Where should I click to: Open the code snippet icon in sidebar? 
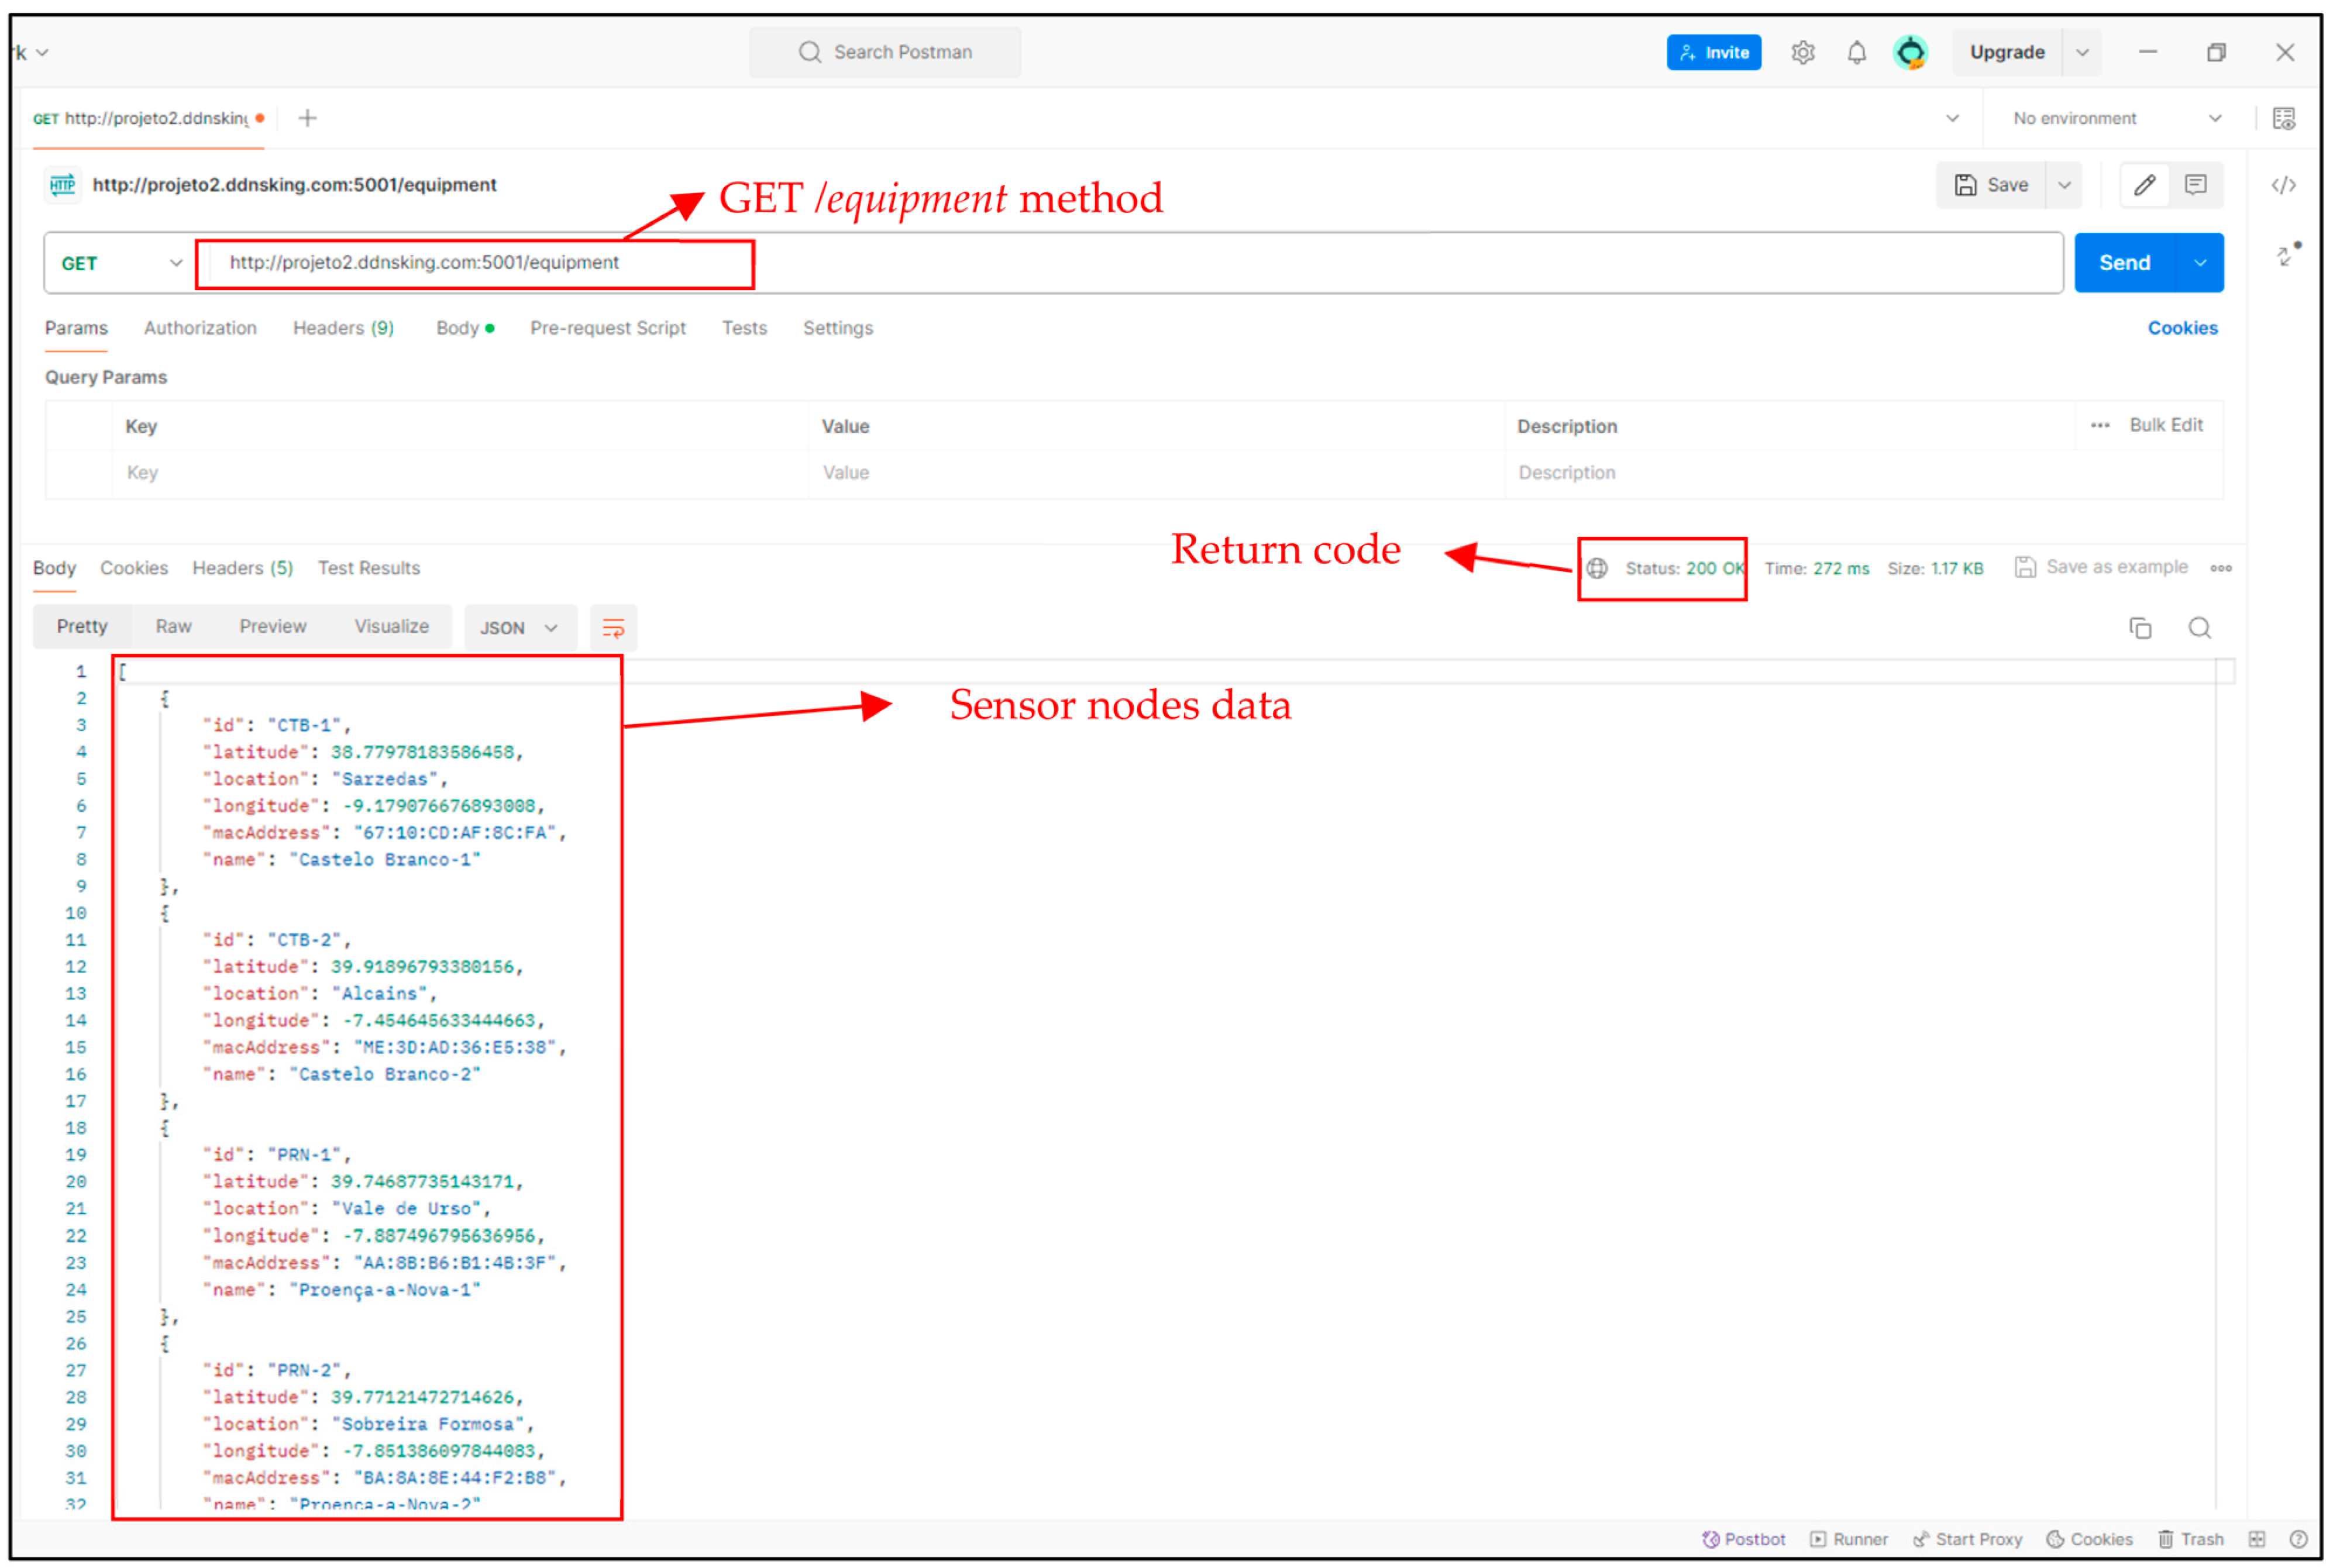pyautogui.click(x=2283, y=185)
